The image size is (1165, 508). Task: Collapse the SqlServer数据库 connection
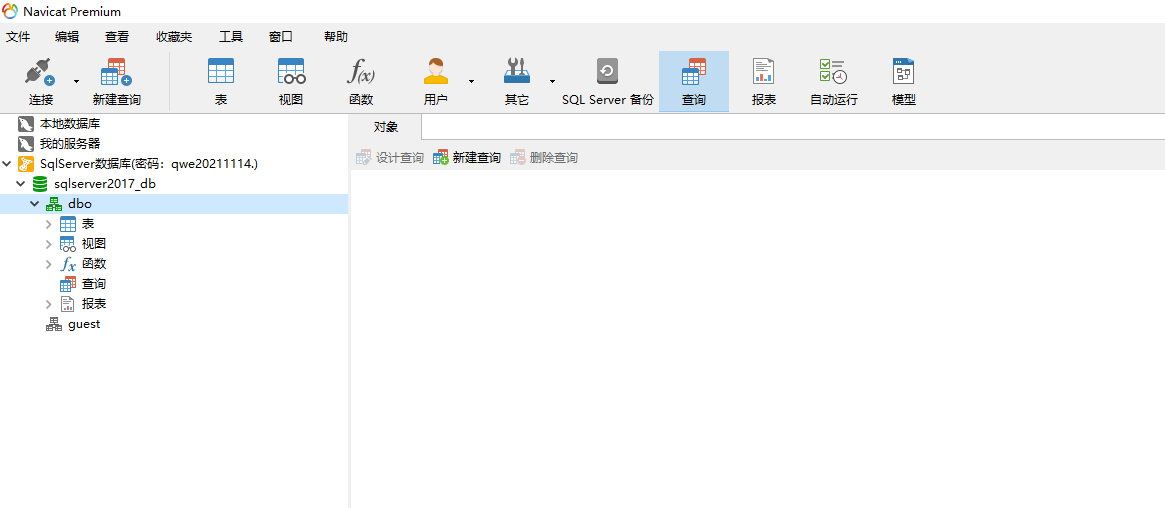click(7, 163)
